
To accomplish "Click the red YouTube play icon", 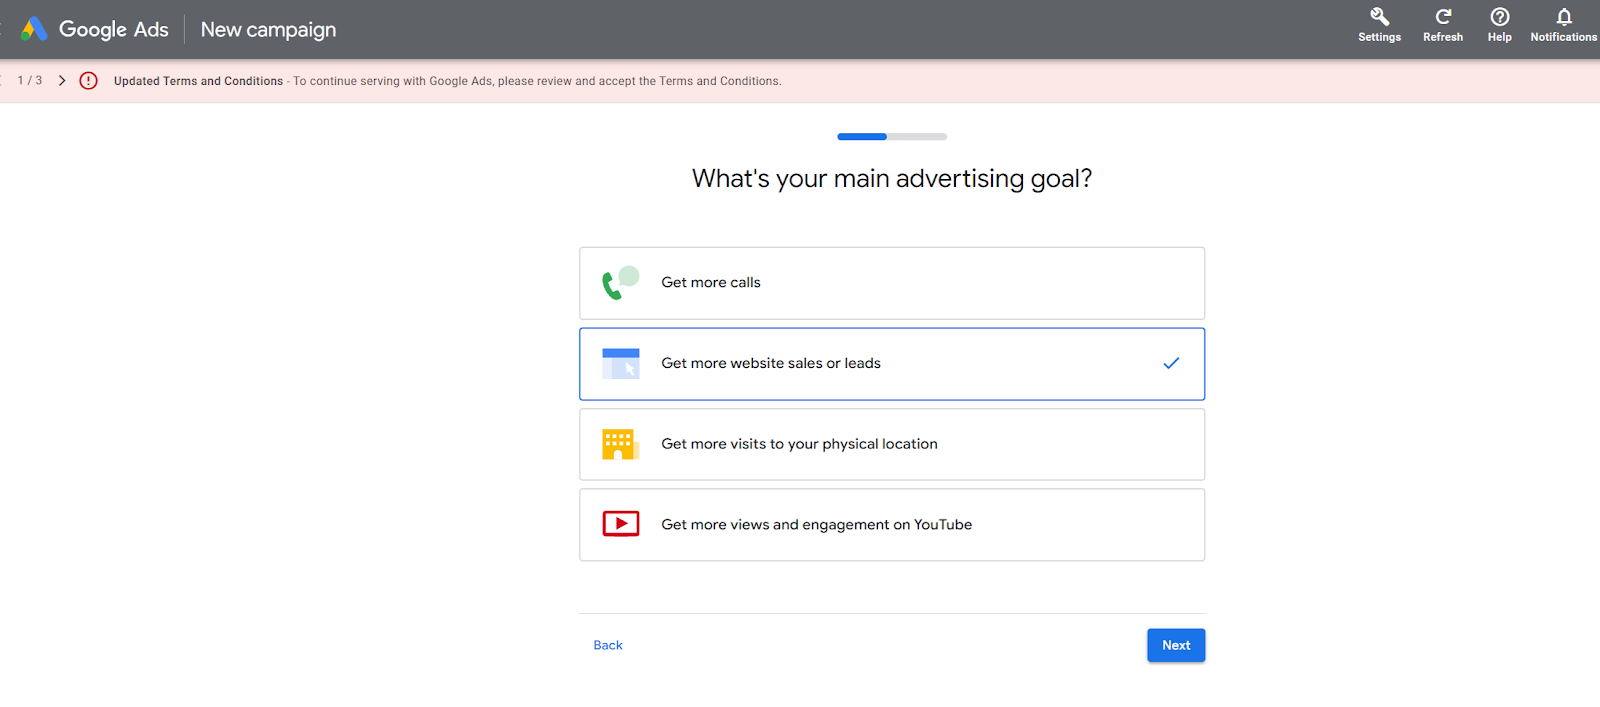I will 620,524.
